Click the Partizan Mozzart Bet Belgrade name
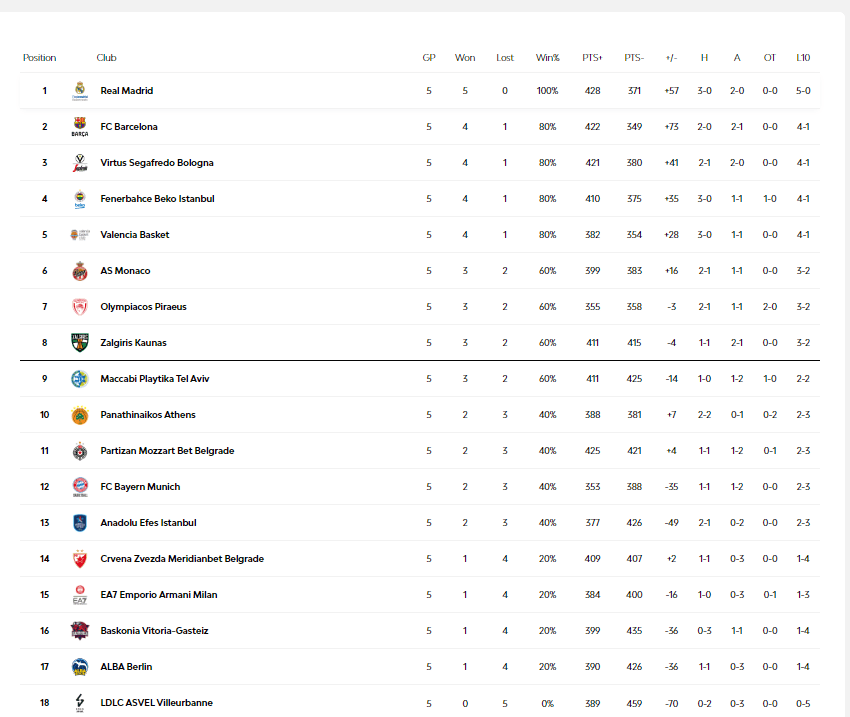850x717 pixels. tap(167, 451)
